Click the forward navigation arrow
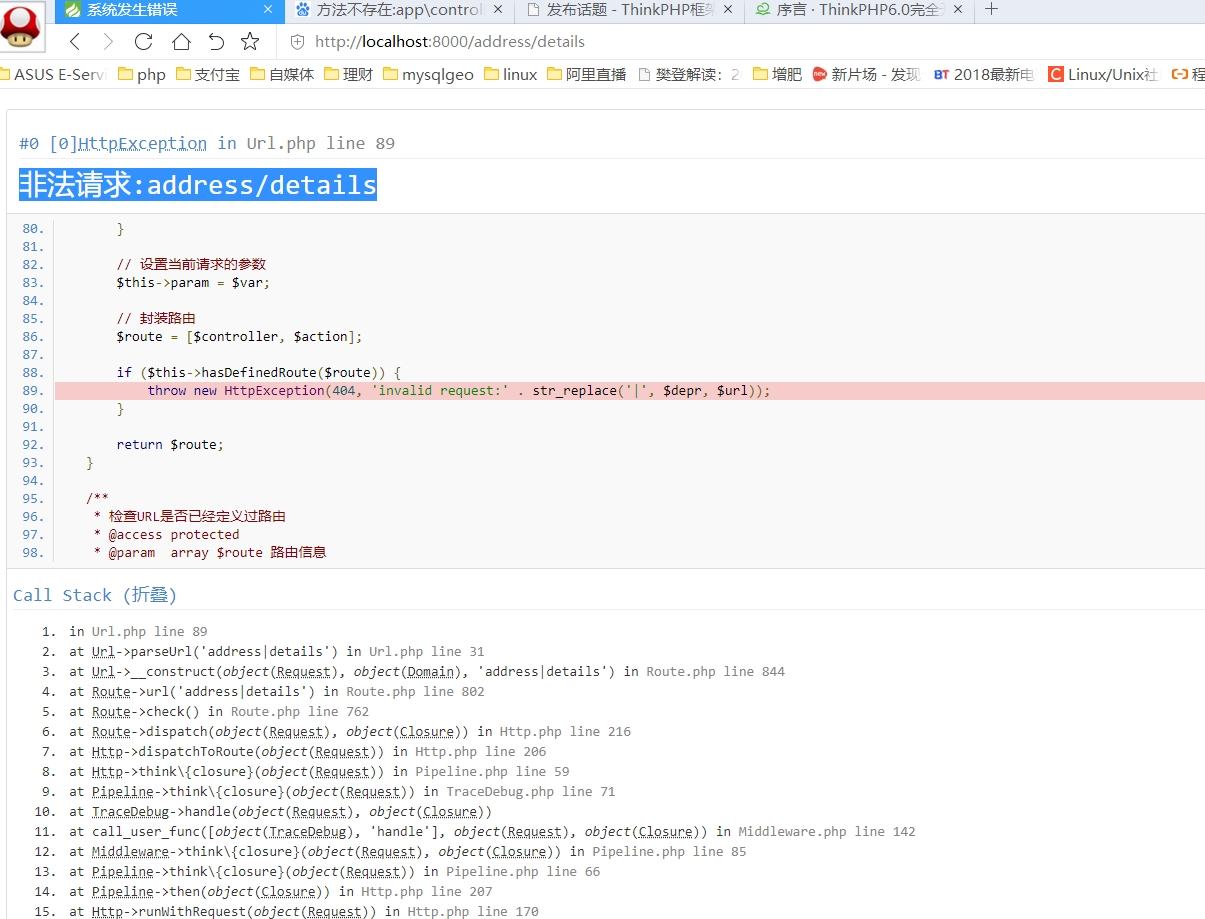Viewport: 1205px width, 919px height. pyautogui.click(x=108, y=42)
